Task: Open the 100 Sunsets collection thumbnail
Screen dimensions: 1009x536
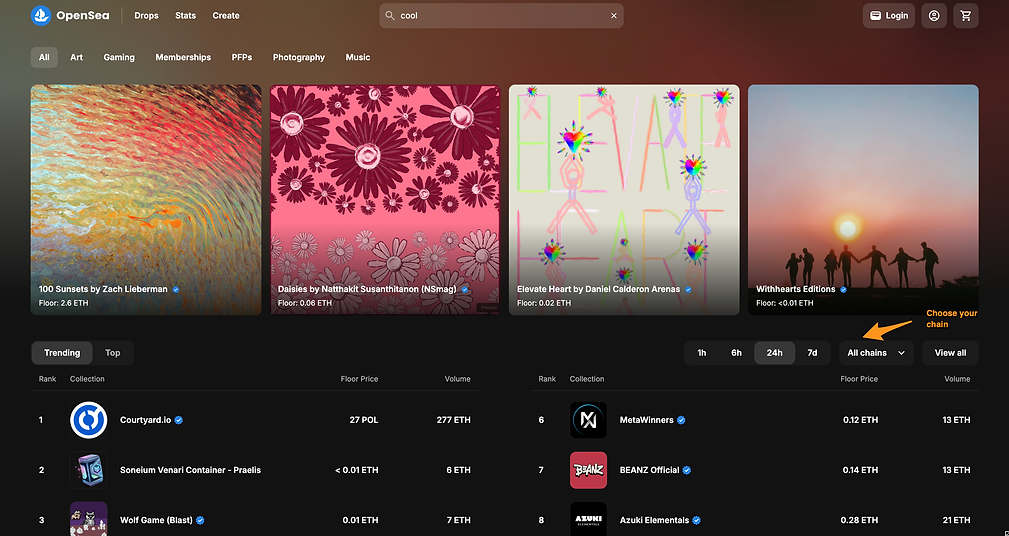Action: [x=146, y=198]
